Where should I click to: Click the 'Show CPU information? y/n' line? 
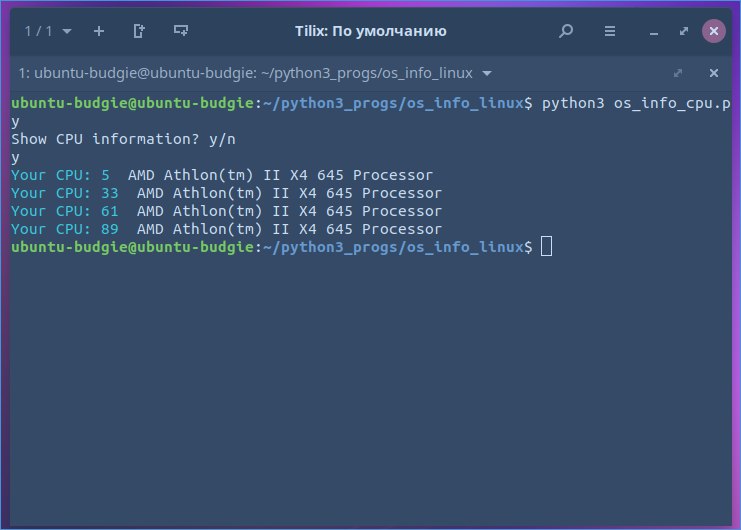click(x=124, y=139)
